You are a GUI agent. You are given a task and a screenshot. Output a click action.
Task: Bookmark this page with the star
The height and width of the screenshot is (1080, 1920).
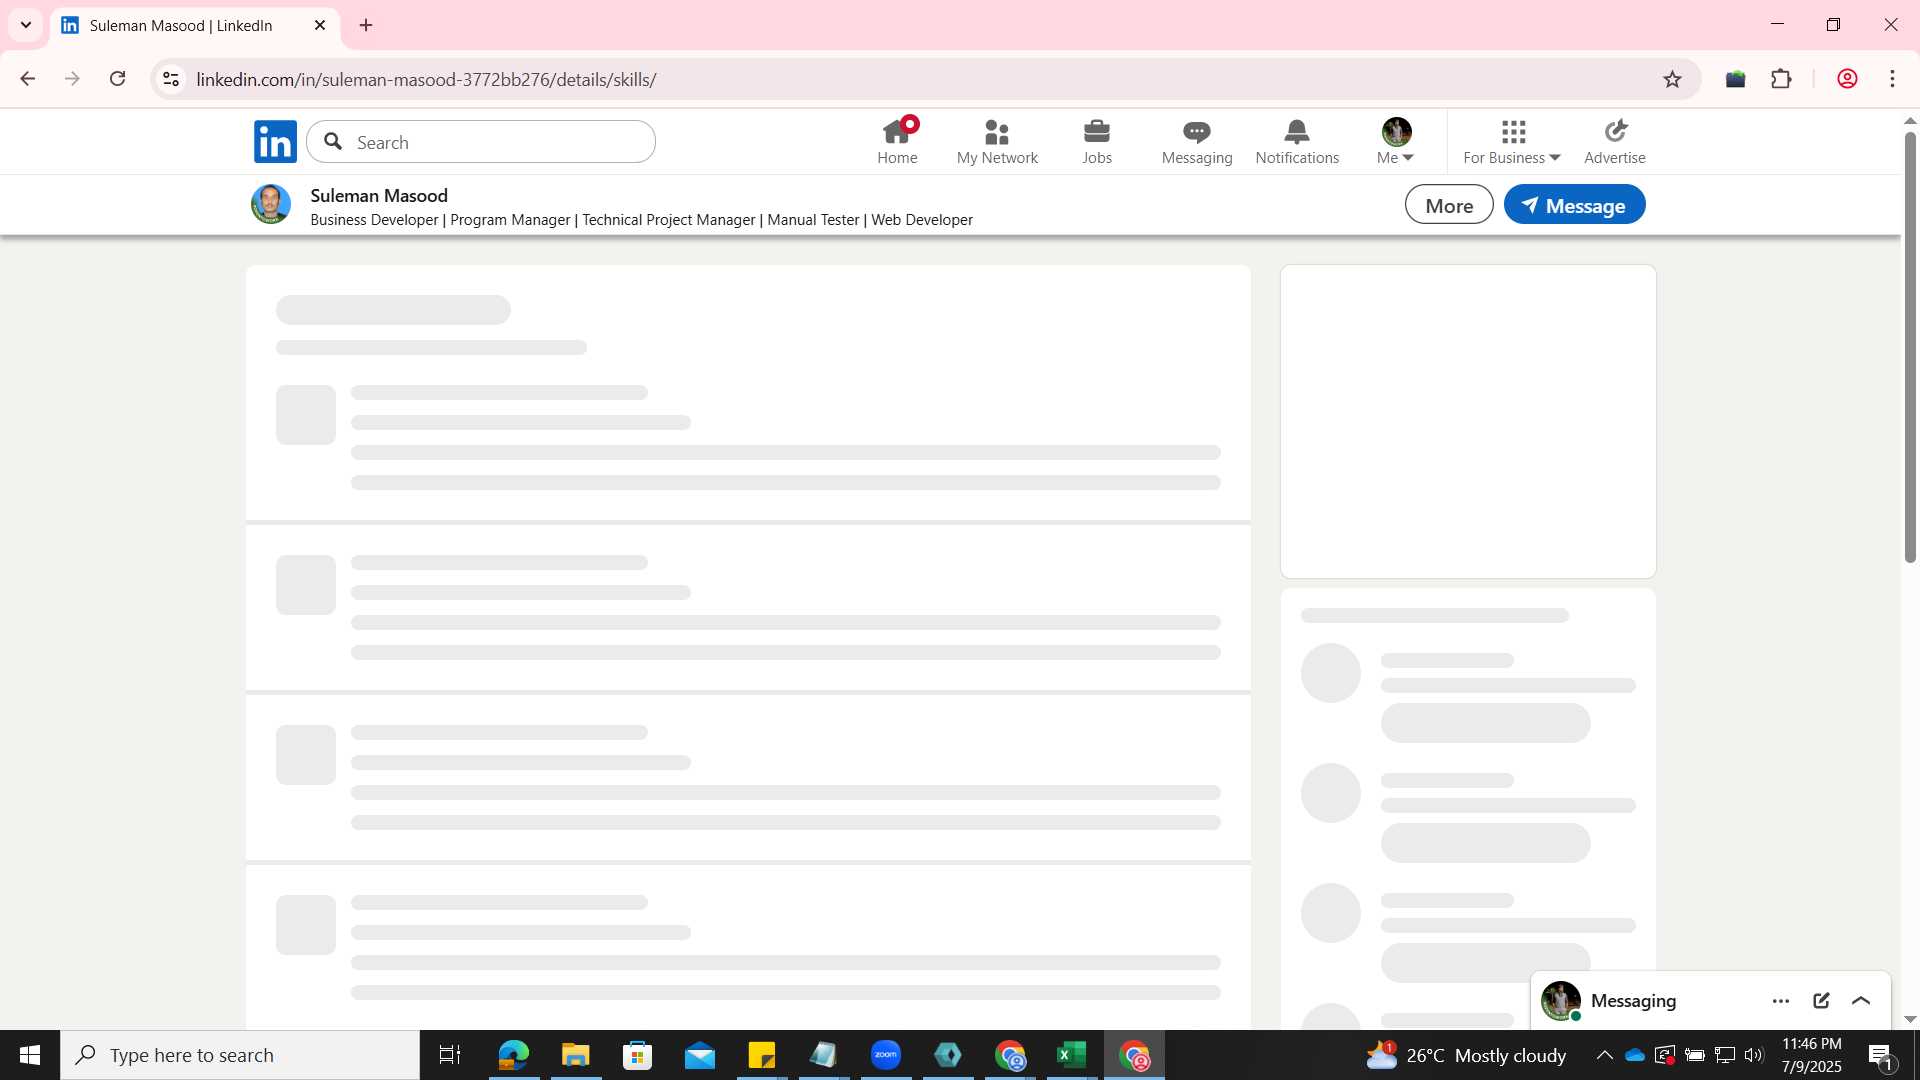coord(1672,79)
